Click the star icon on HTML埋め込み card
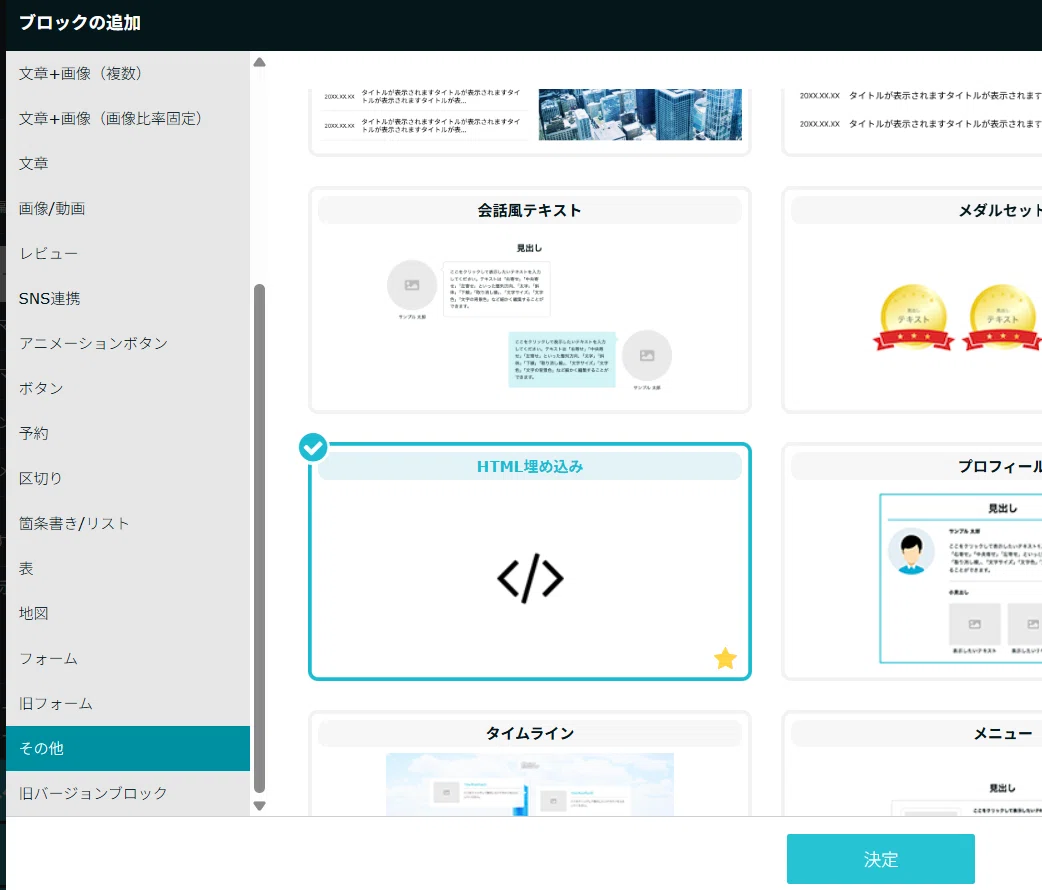1042x890 pixels. [725, 658]
